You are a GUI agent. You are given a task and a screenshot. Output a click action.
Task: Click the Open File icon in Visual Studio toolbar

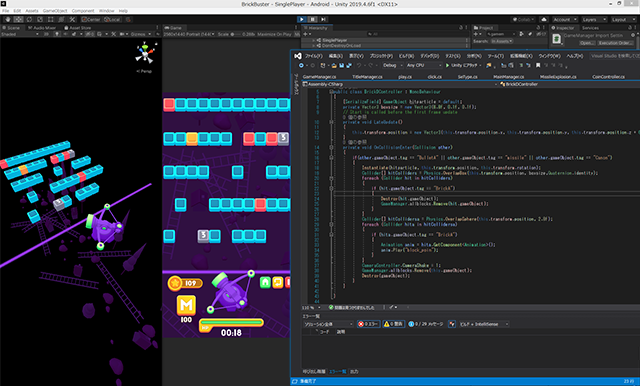334,65
